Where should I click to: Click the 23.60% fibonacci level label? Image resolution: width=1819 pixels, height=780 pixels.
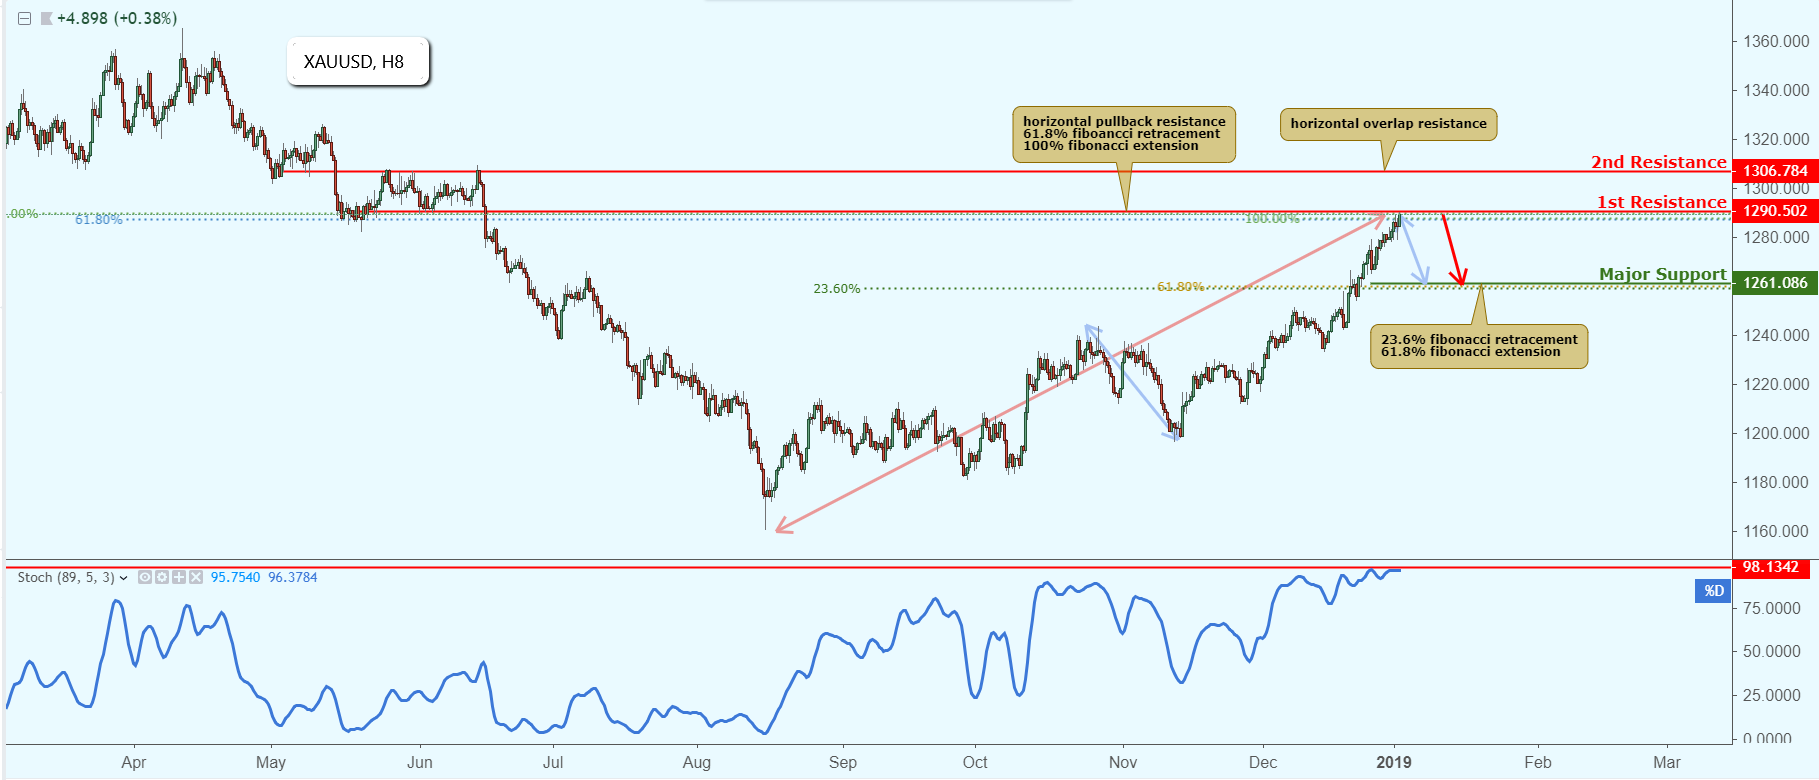tap(836, 289)
